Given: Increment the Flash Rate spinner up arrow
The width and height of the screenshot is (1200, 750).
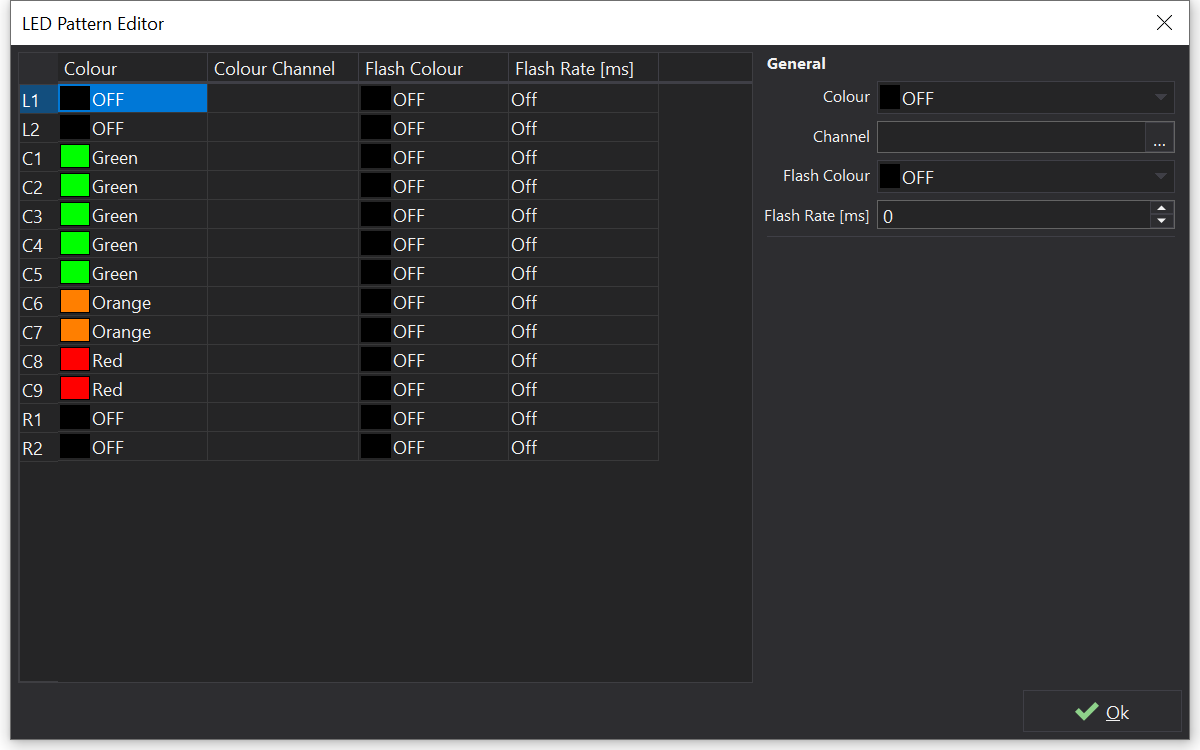Looking at the screenshot, I should pyautogui.click(x=1161, y=209).
